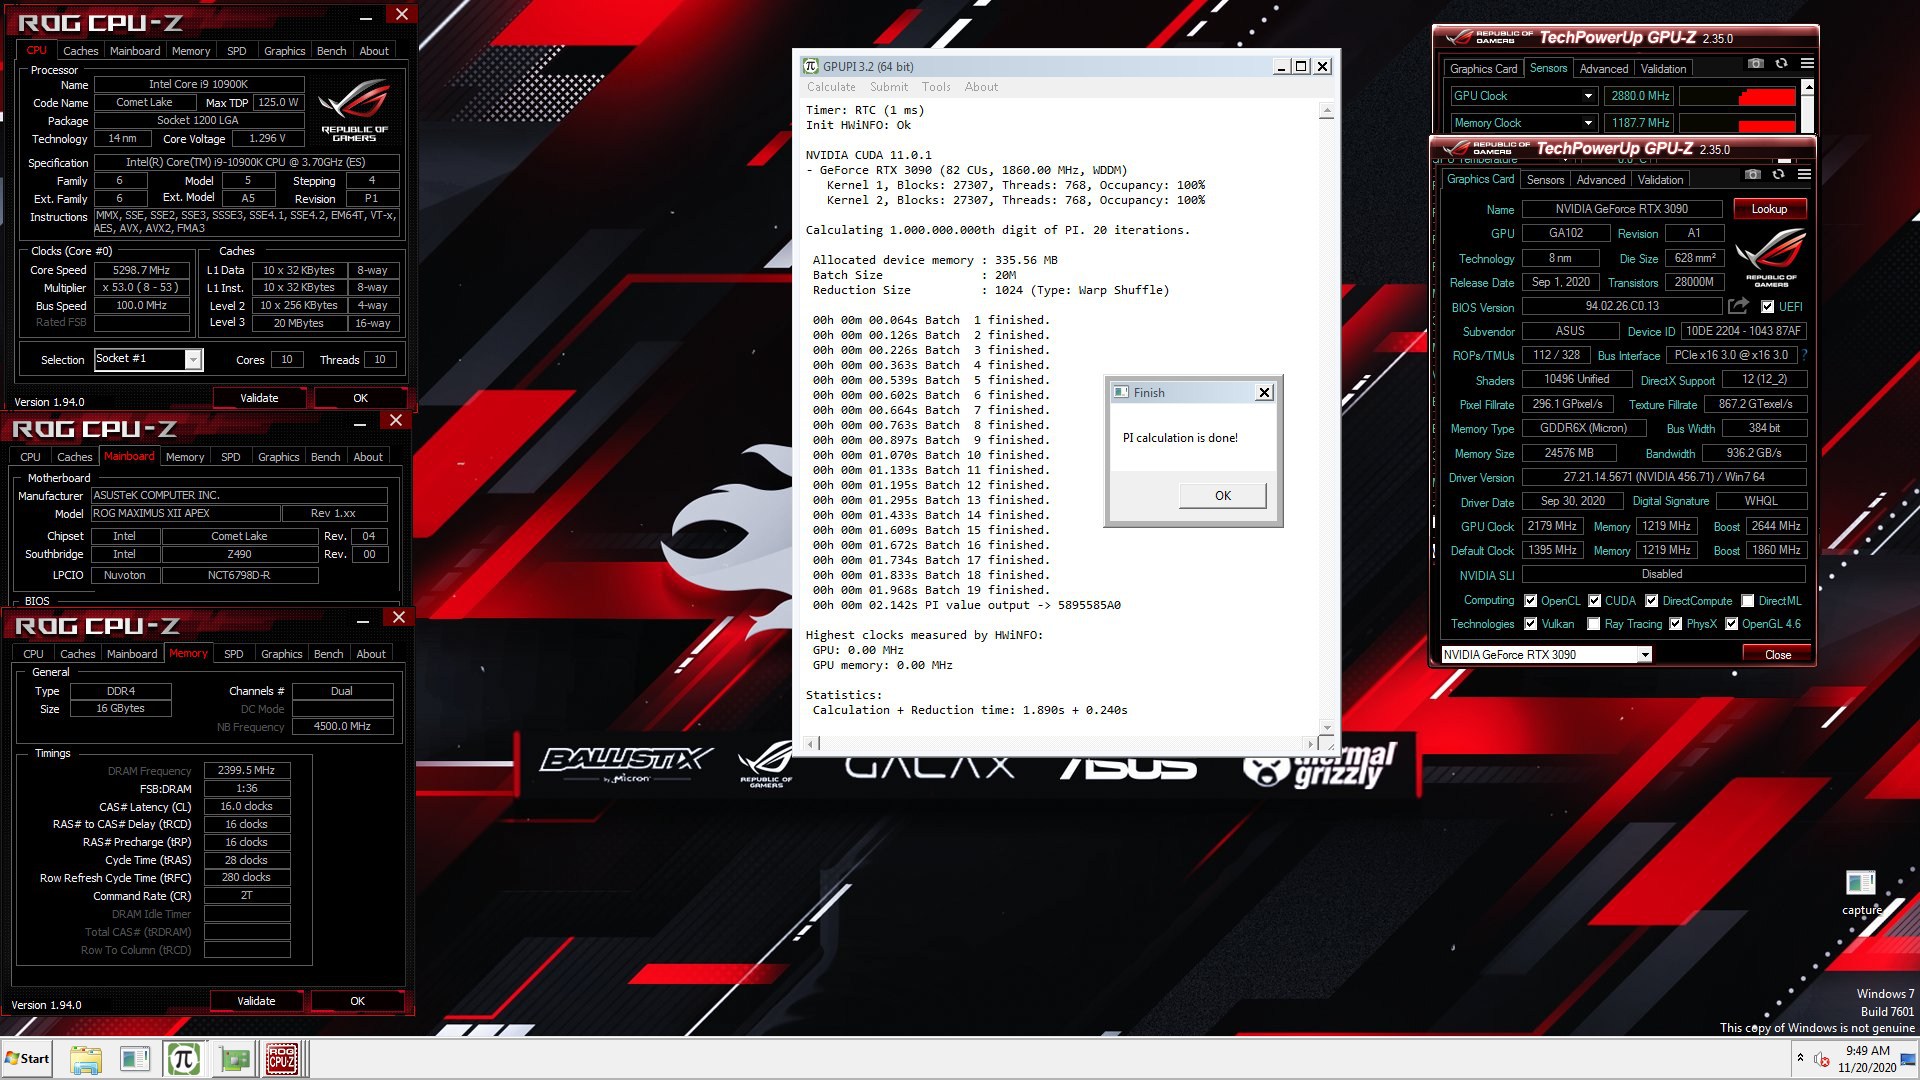Click the screenshot camera icon in front GPU-Z

pyautogui.click(x=1752, y=174)
